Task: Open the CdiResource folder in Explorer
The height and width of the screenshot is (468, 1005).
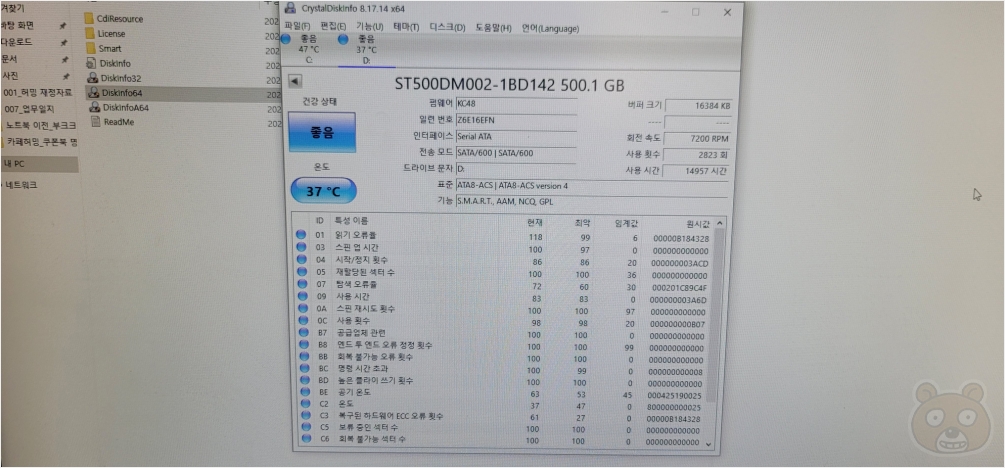Action: point(113,19)
